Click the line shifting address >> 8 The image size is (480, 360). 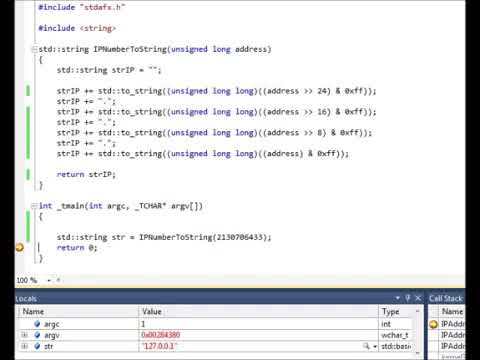coord(214,133)
